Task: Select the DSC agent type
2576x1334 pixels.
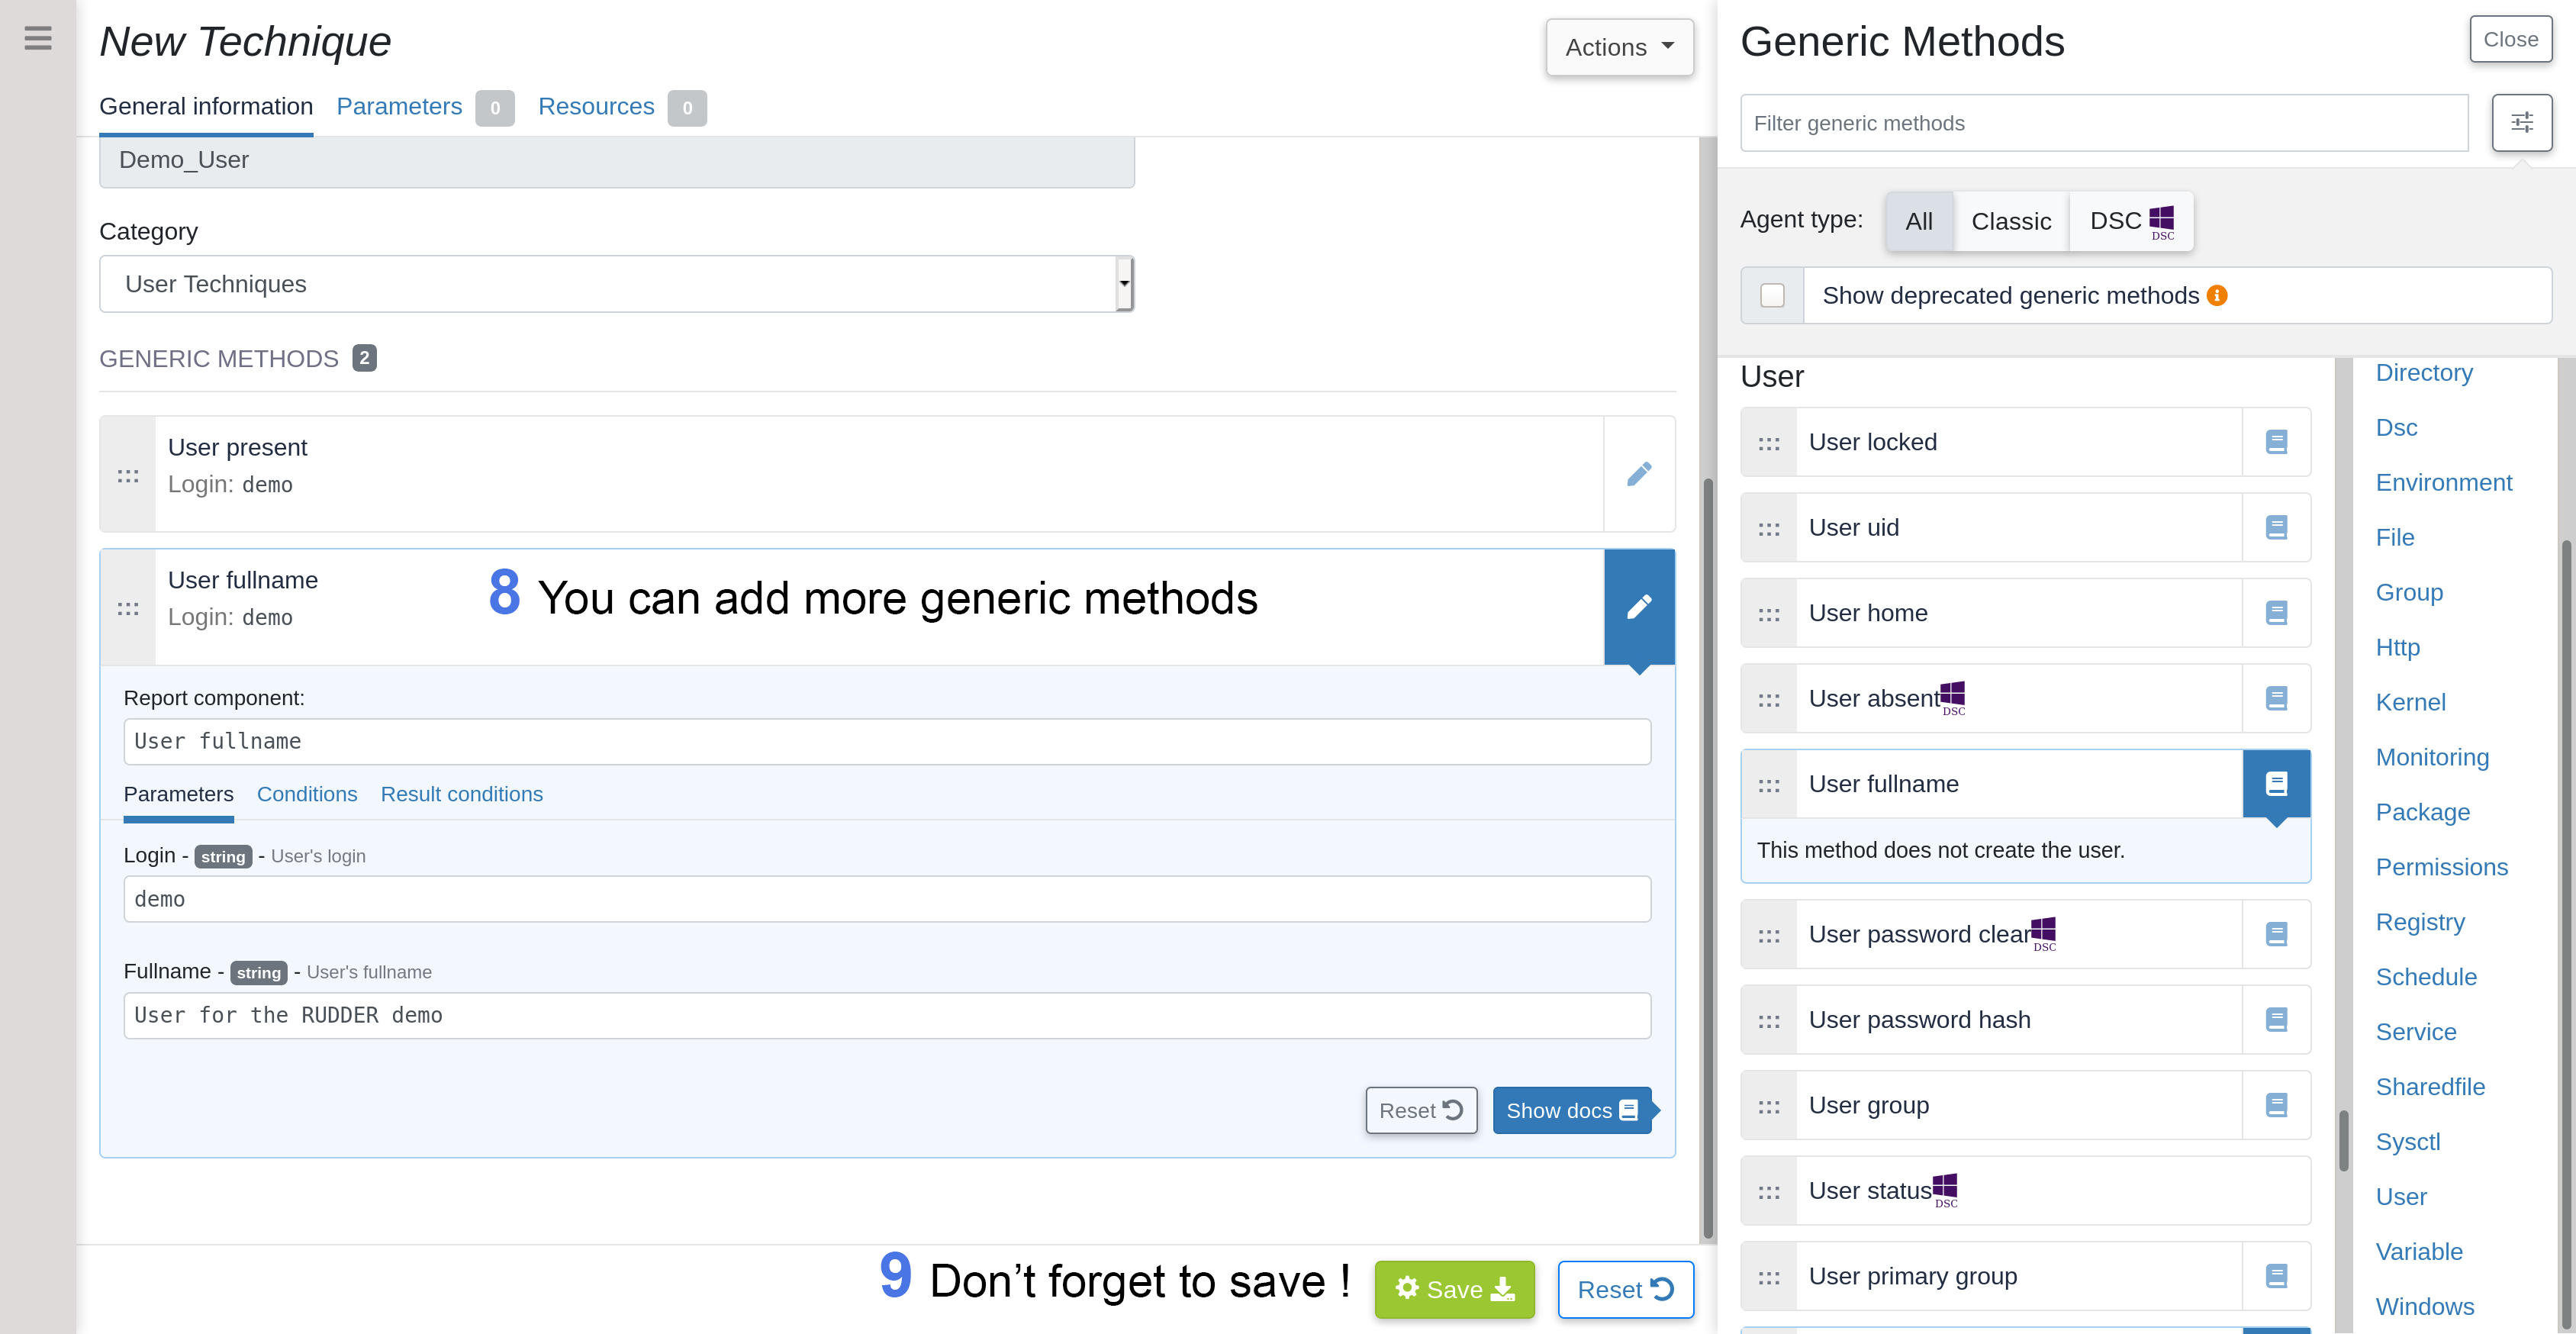Action: pyautogui.click(x=2130, y=221)
